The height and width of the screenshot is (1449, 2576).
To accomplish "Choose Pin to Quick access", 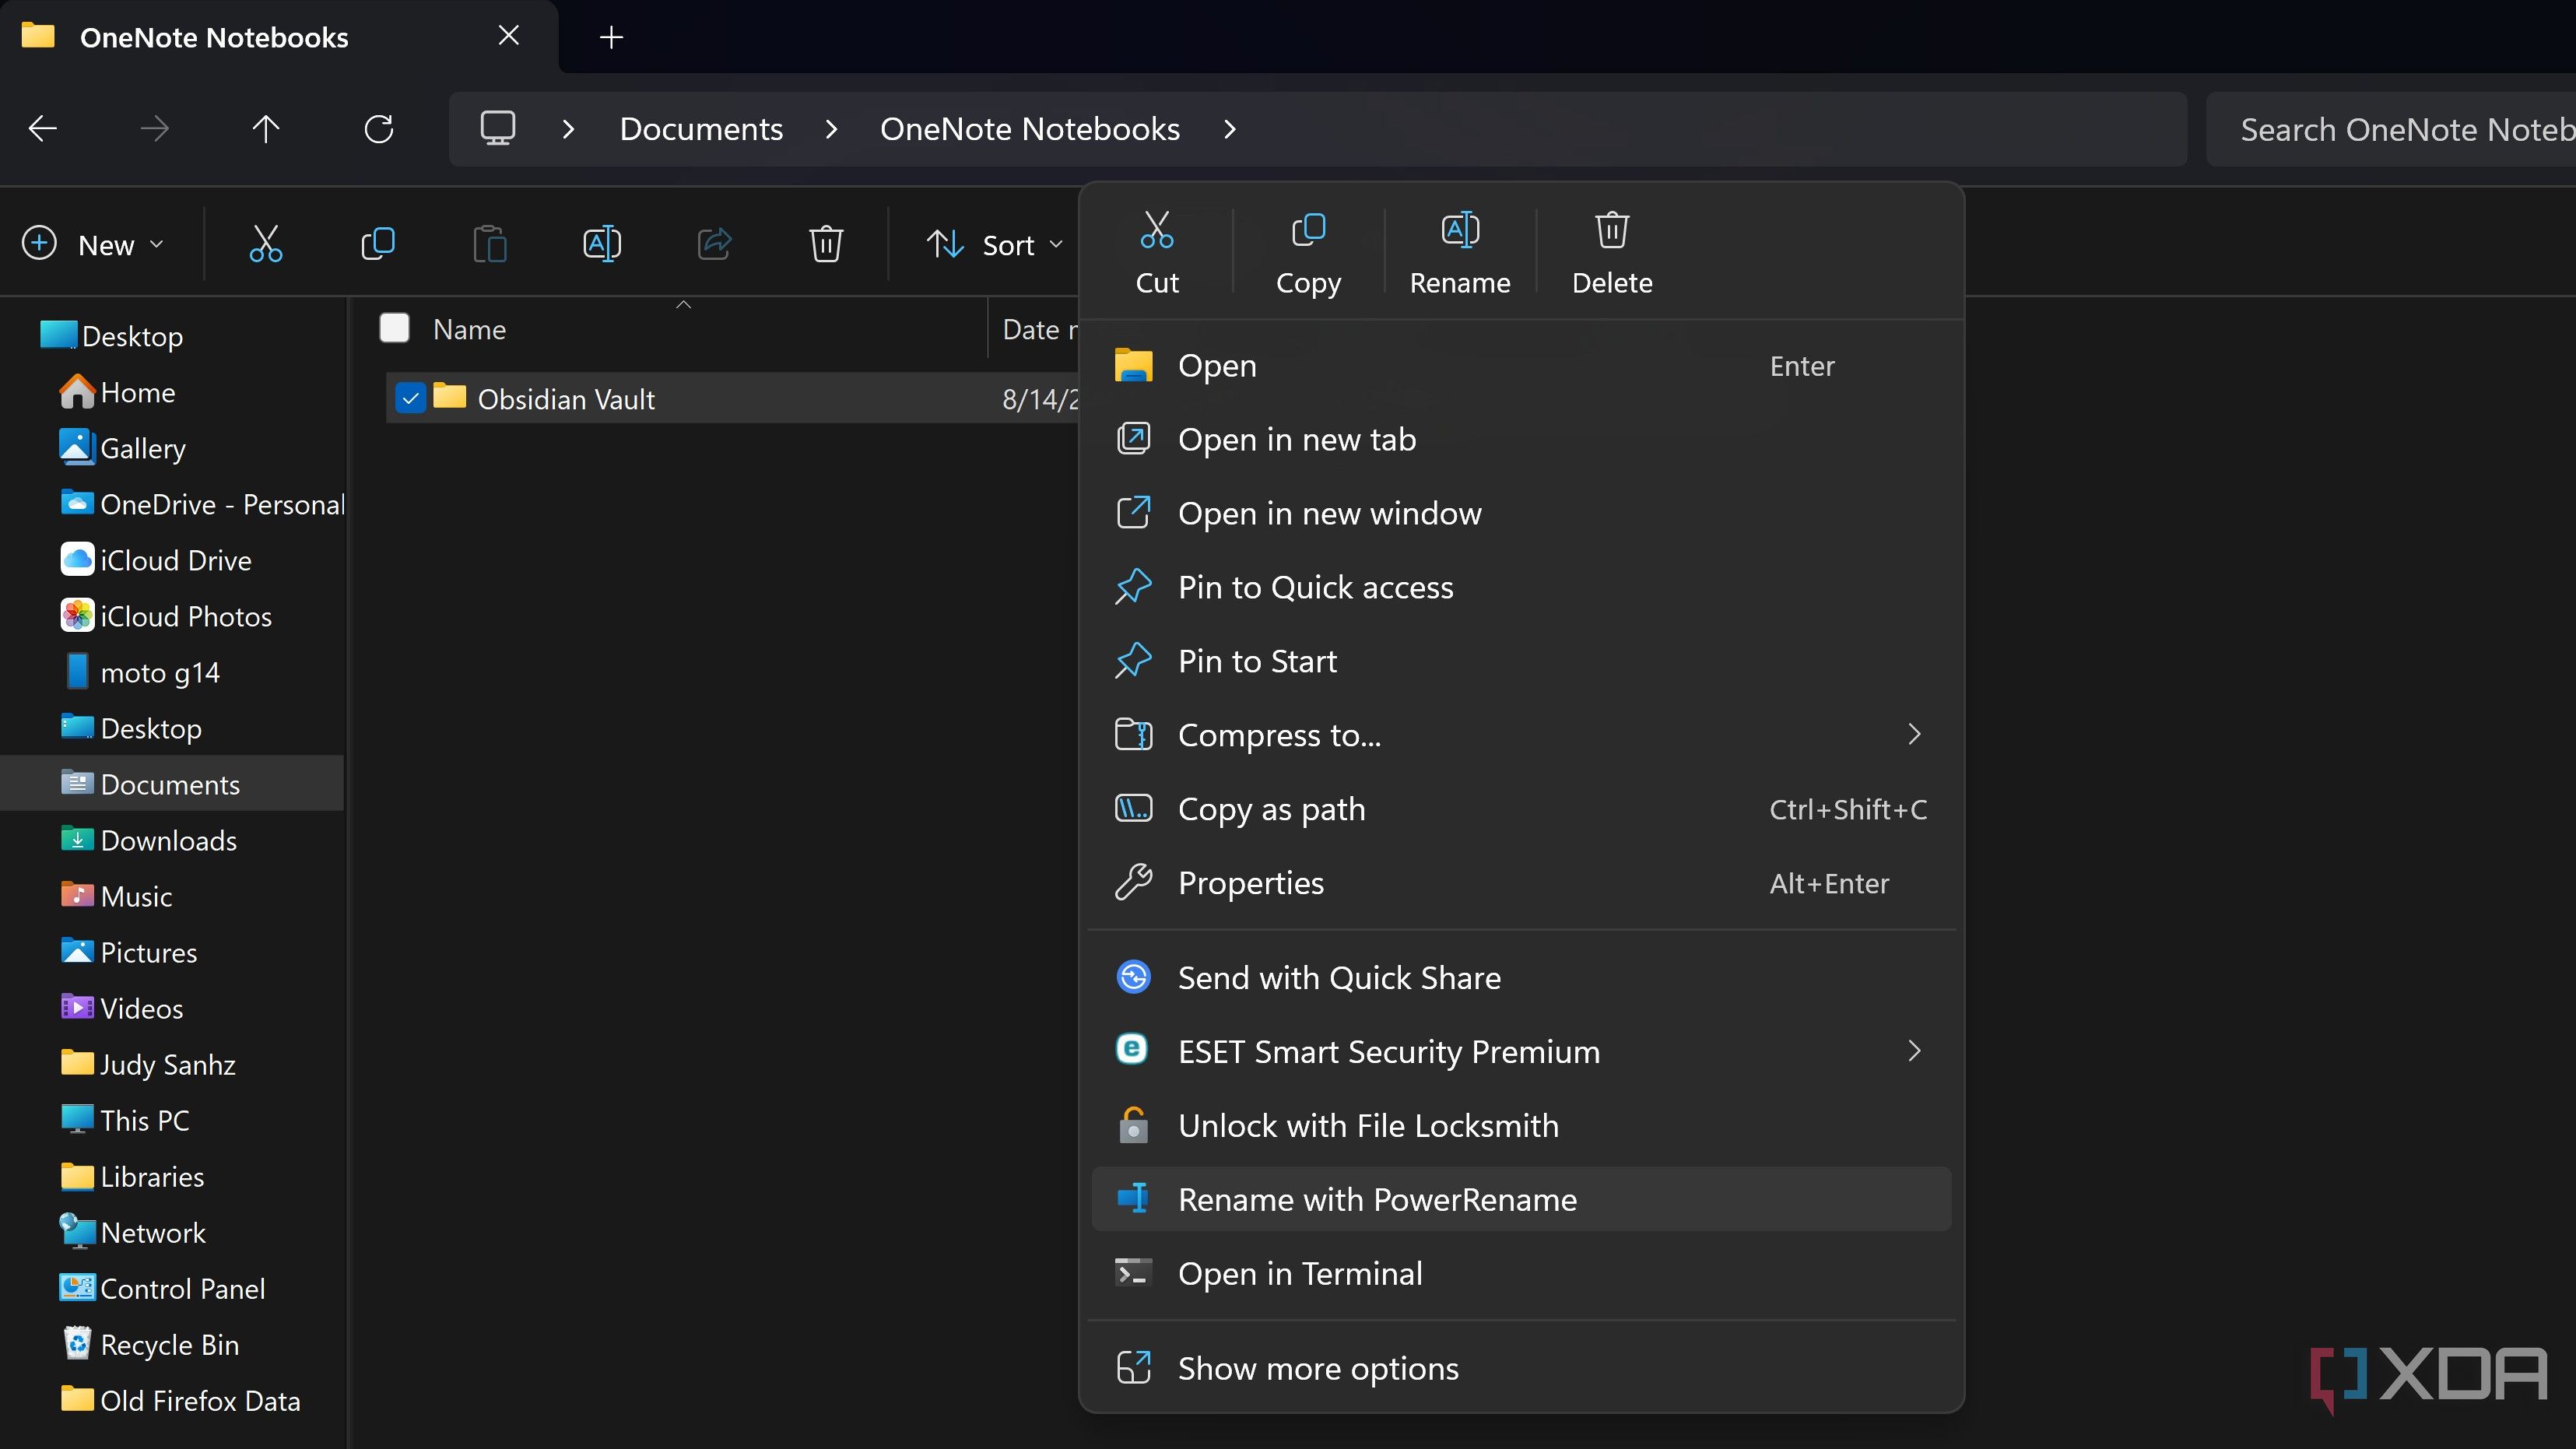I will [x=1521, y=587].
